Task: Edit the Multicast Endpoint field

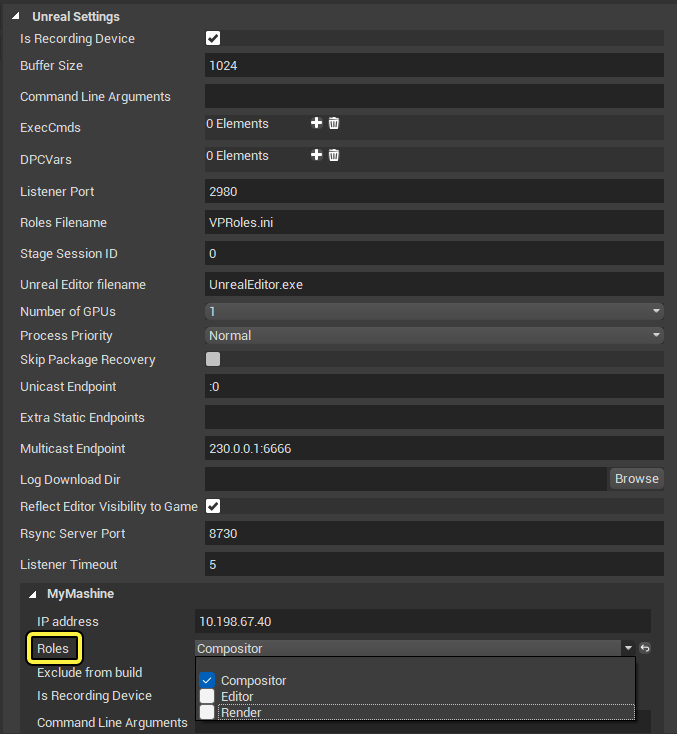Action: 434,448
